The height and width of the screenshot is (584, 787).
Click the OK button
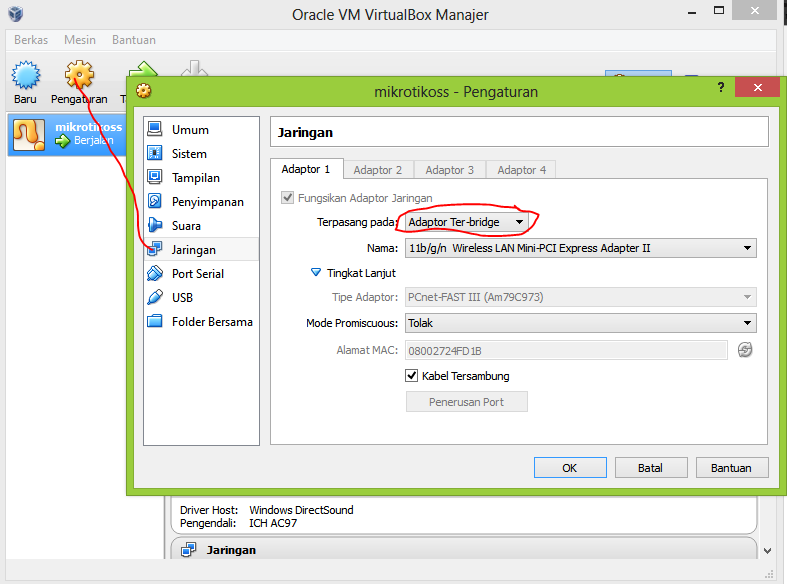pos(570,468)
